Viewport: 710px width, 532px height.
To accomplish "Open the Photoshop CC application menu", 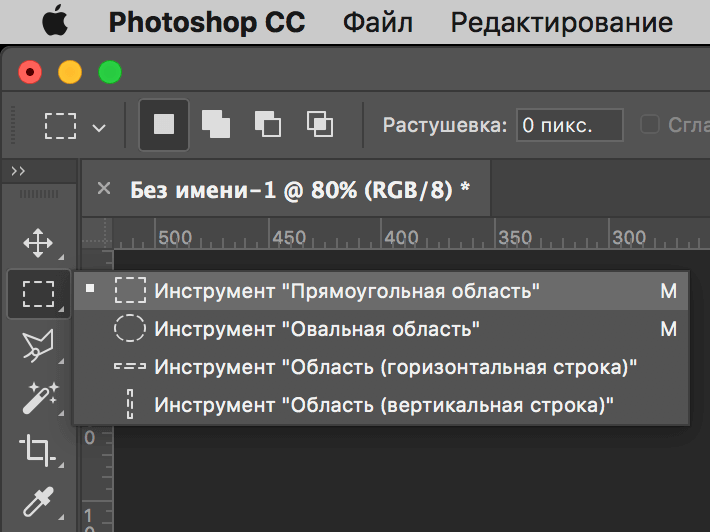I will pos(207,22).
